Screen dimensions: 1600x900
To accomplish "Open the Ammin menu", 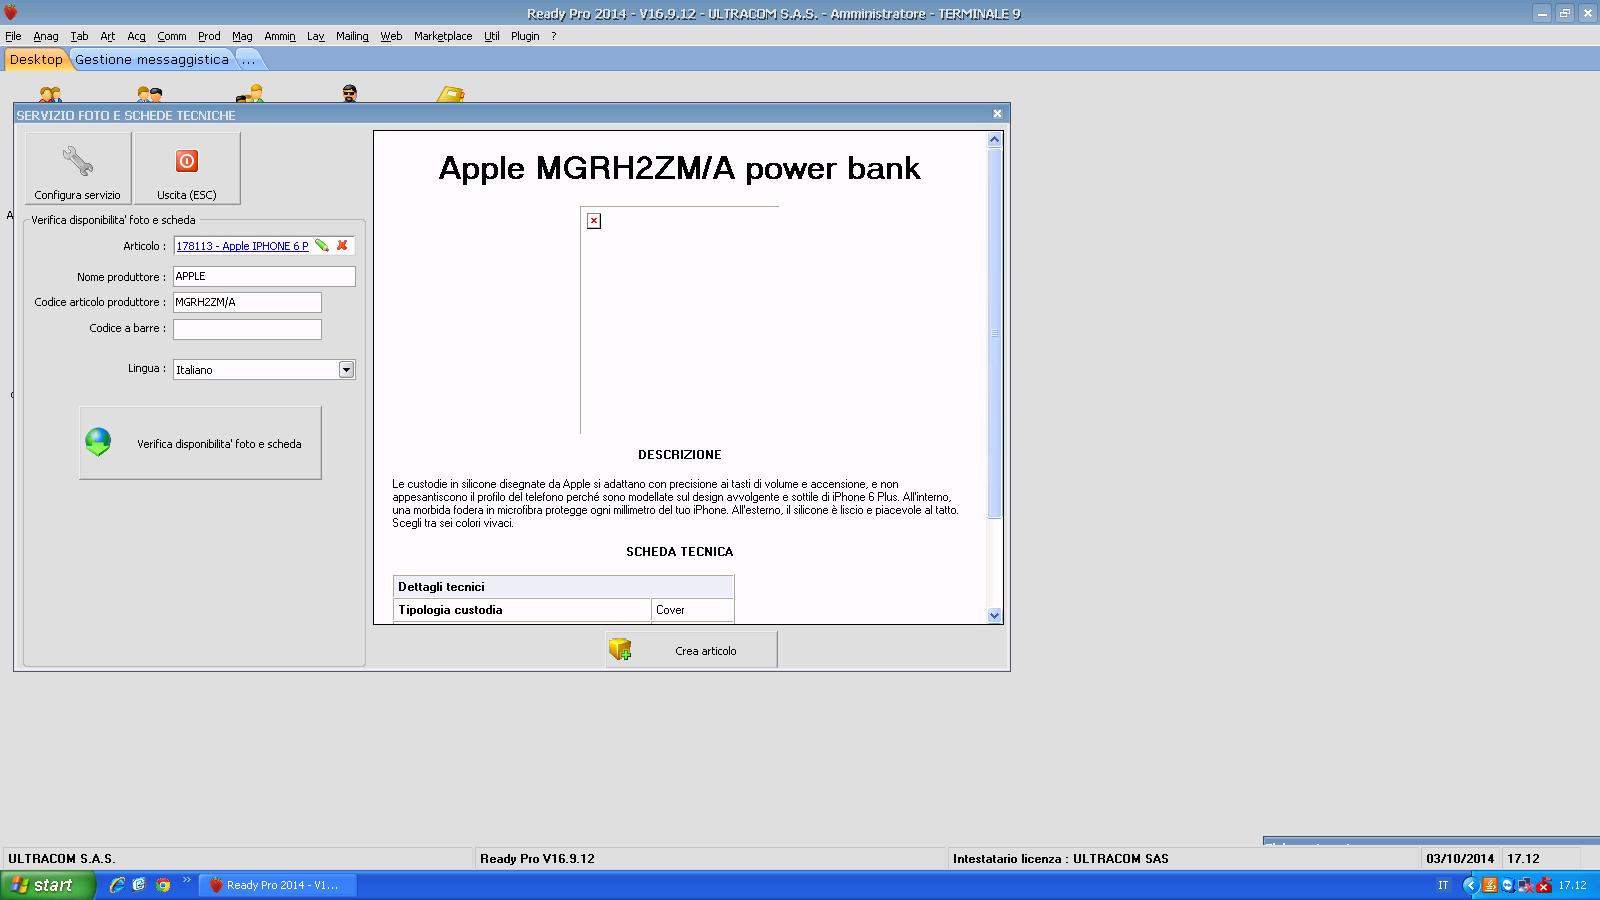I will pos(280,36).
